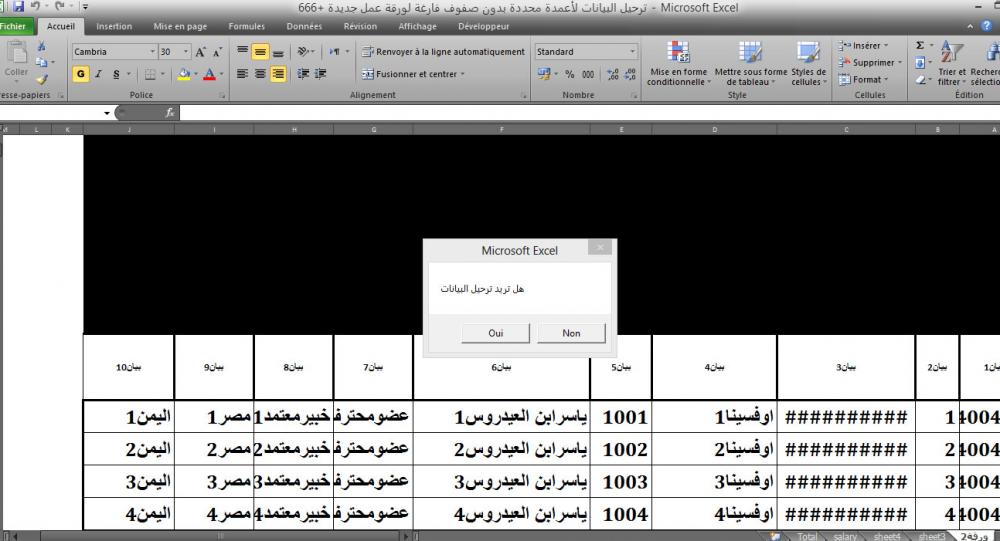
Task: Toggle bold G formatting
Action: tap(80, 74)
